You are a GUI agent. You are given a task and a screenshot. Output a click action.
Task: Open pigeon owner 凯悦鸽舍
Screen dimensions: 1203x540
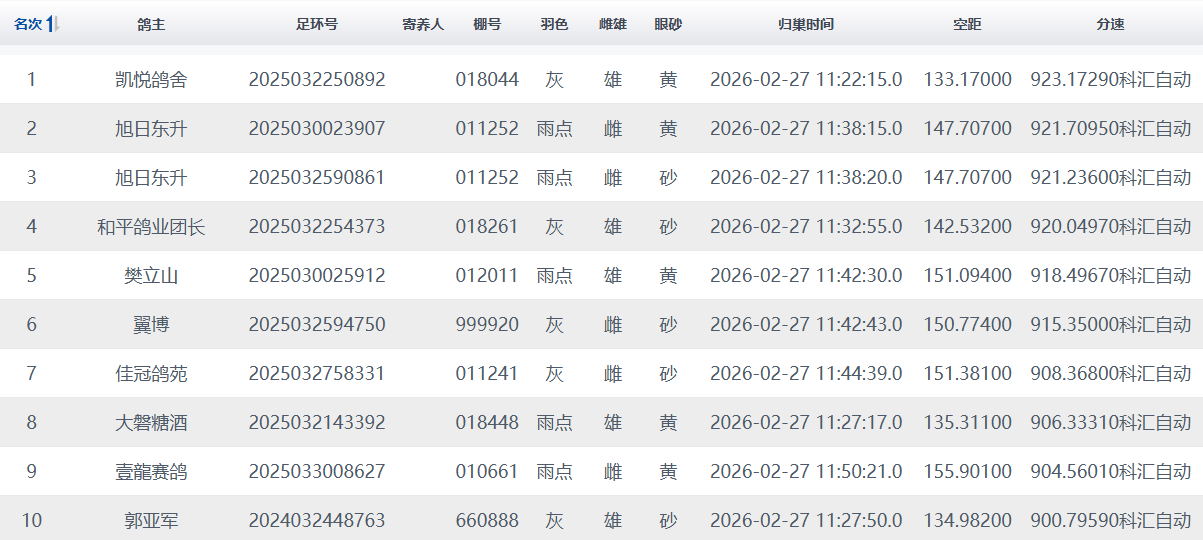[151, 79]
